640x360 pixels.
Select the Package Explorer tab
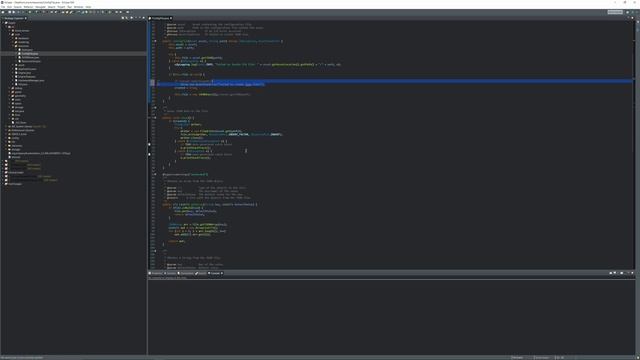click(x=14, y=18)
